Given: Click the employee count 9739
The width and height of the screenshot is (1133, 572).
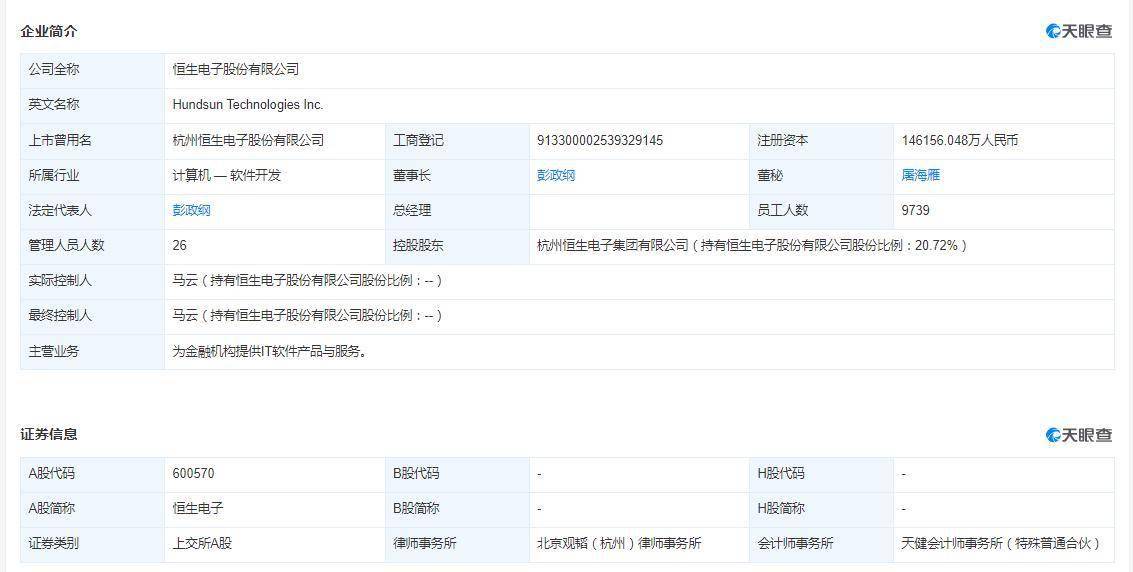Looking at the screenshot, I should click(x=916, y=210).
